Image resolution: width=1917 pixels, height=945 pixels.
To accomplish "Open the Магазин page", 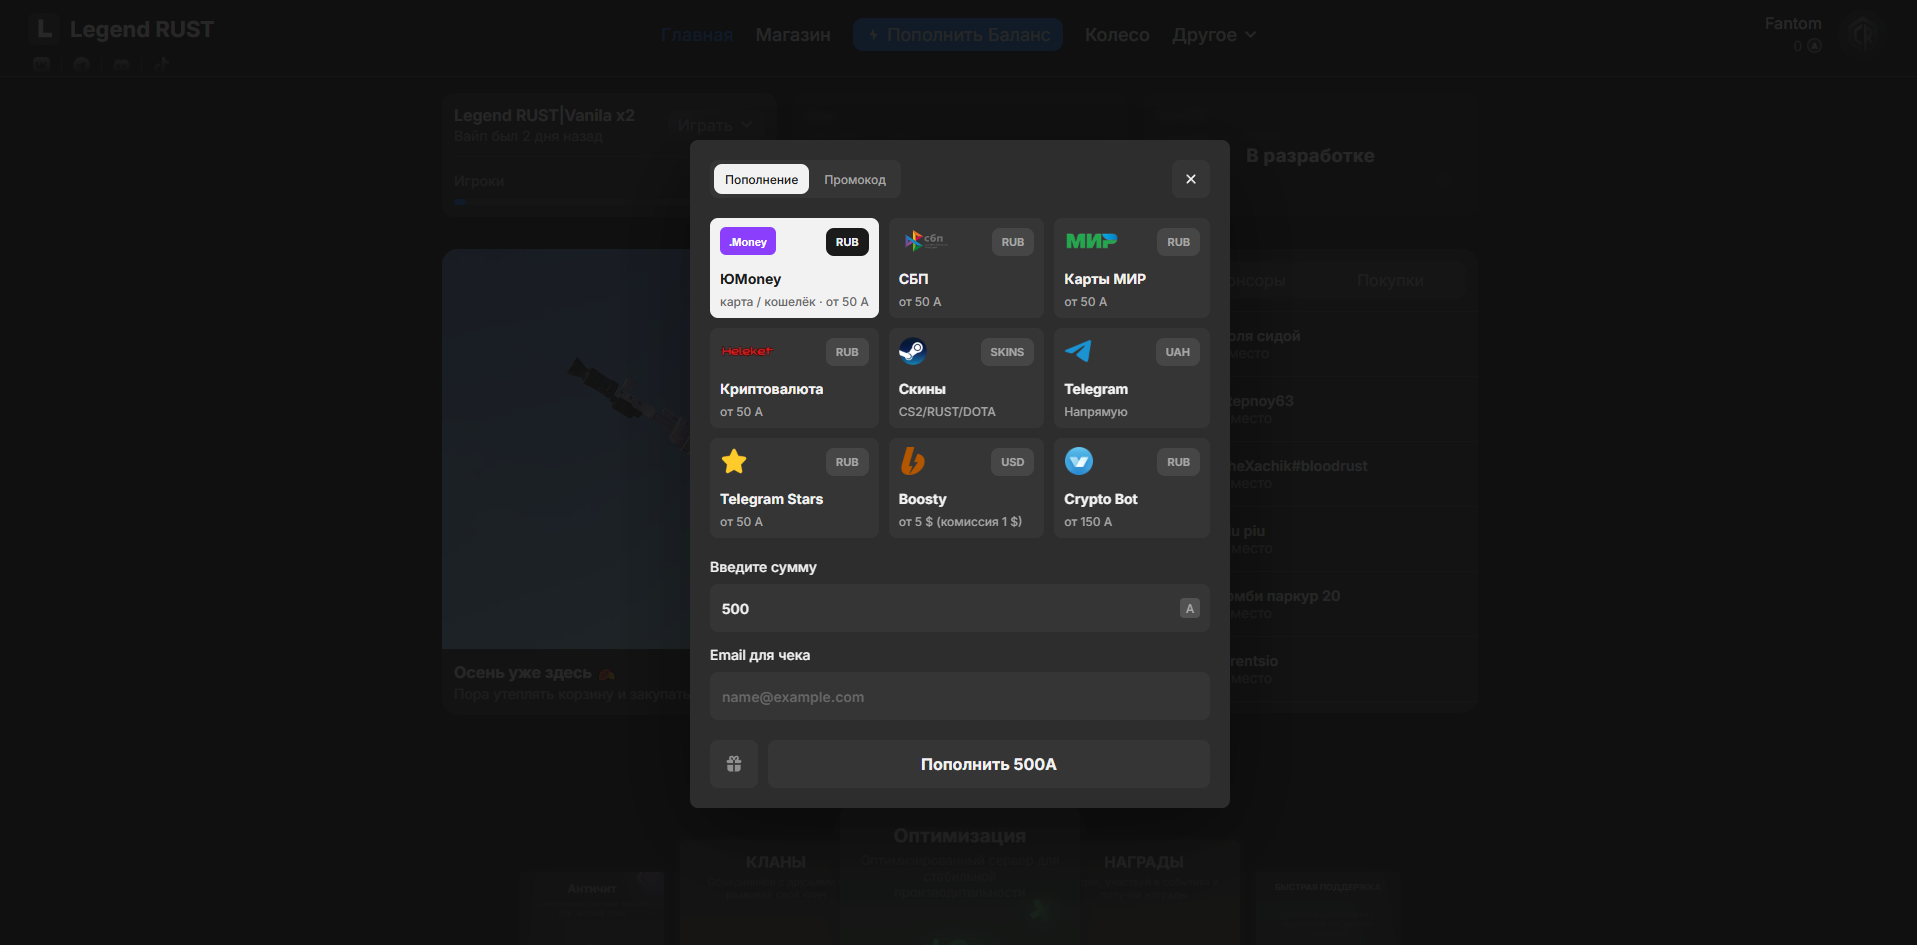I will click(x=793, y=34).
